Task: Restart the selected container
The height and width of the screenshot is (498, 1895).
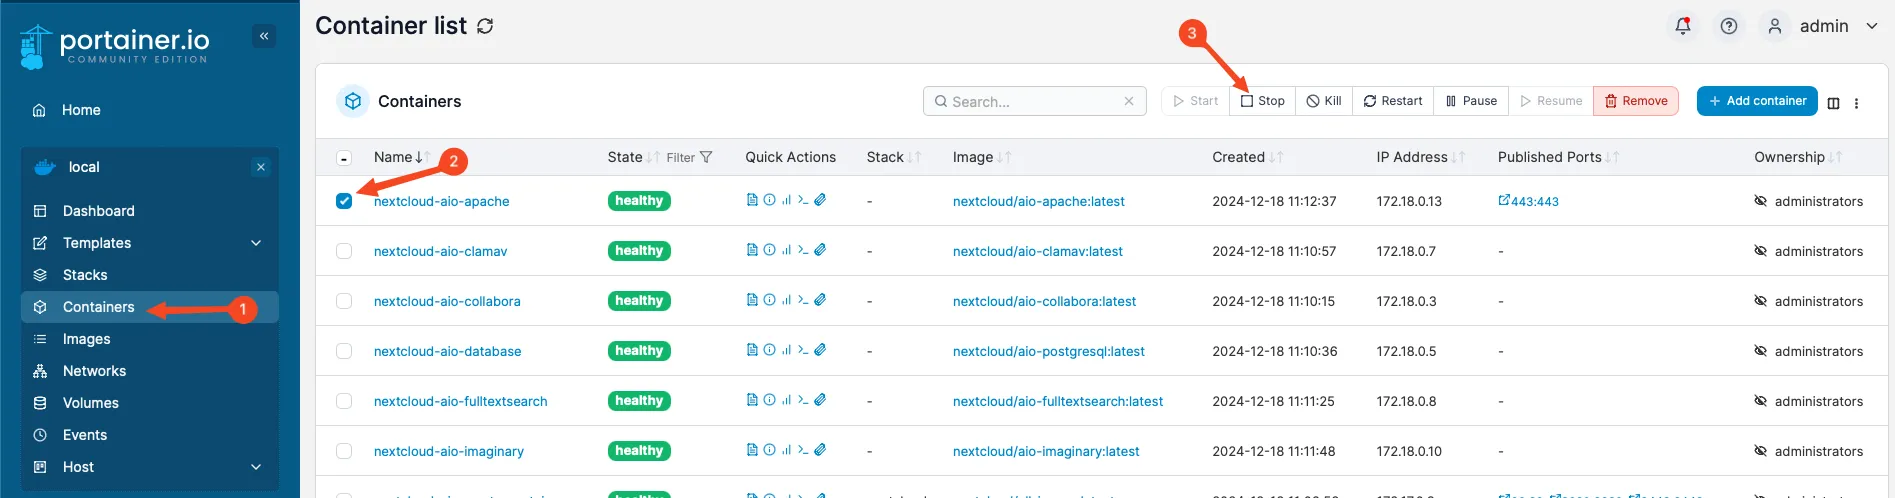Action: tap(1393, 101)
